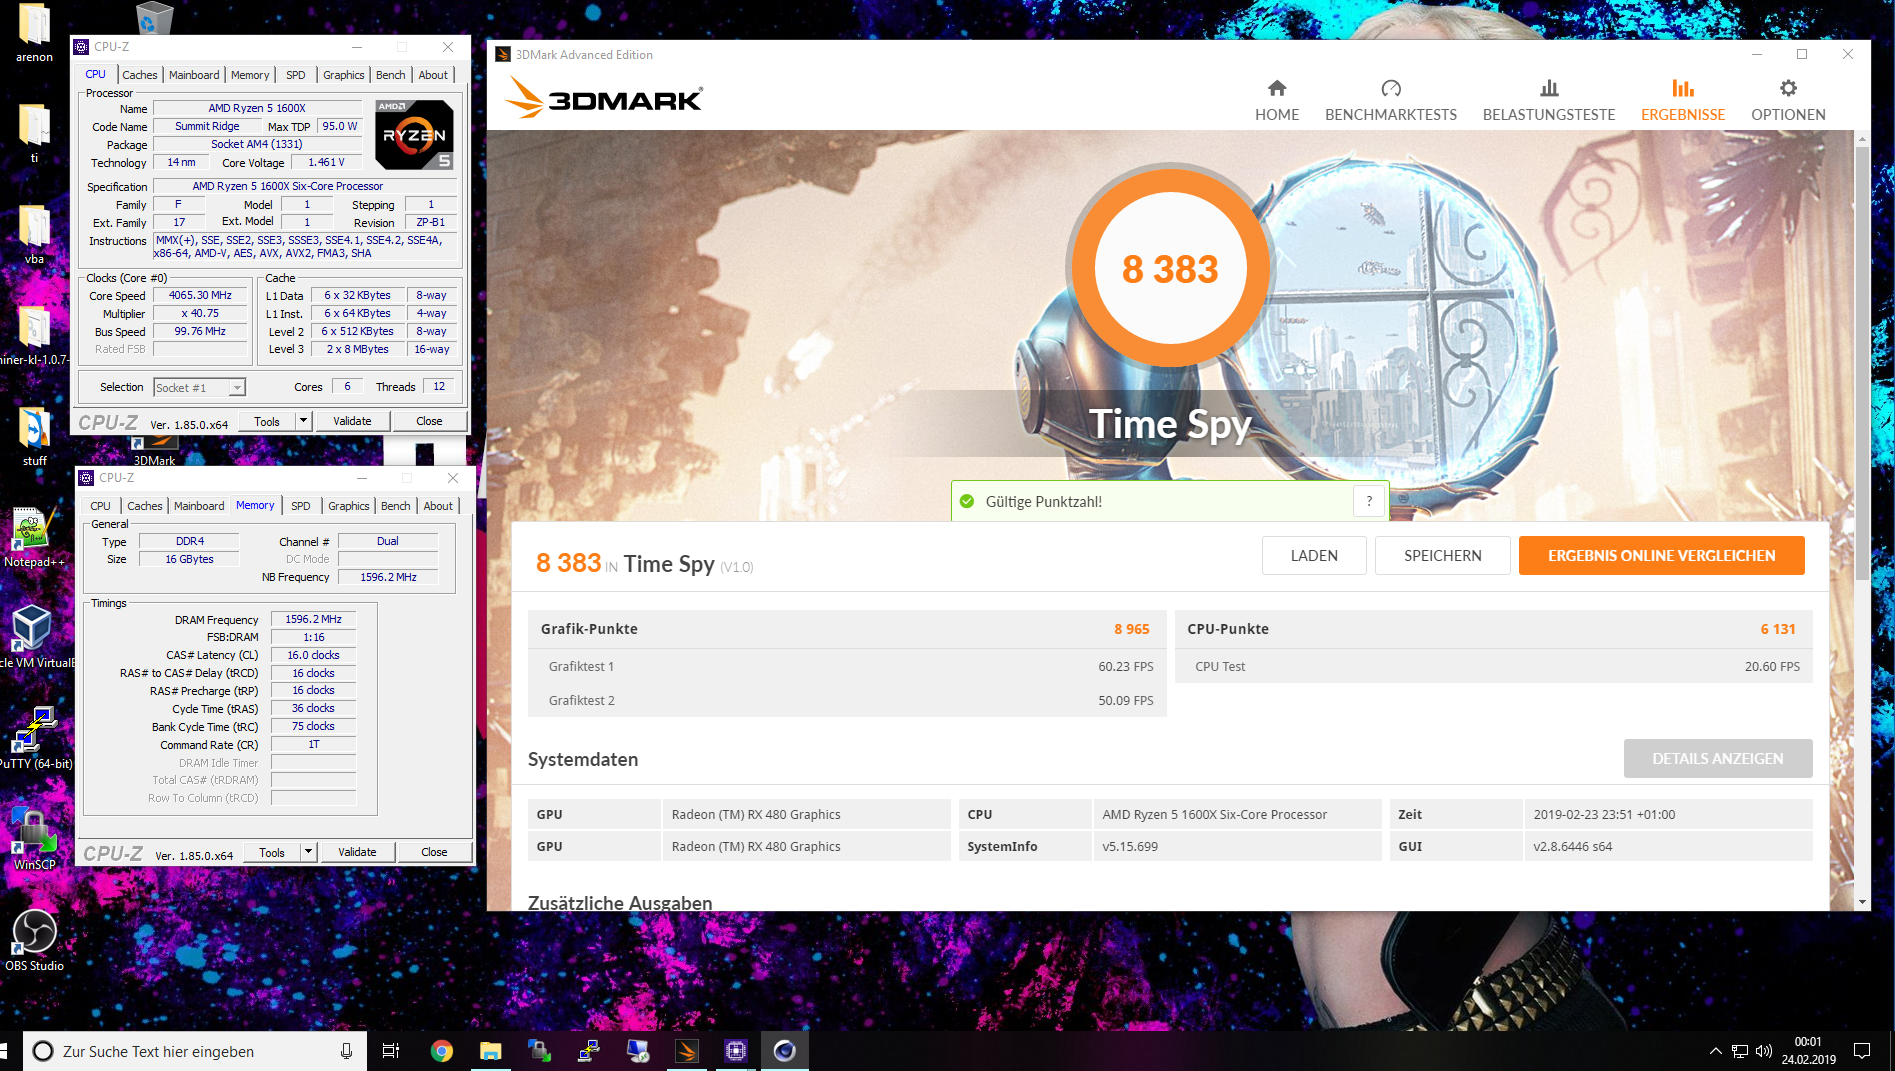Click ERGEBNIS ONLINE VERGLEICHEN button
The width and height of the screenshot is (1895, 1071).
tap(1661, 555)
